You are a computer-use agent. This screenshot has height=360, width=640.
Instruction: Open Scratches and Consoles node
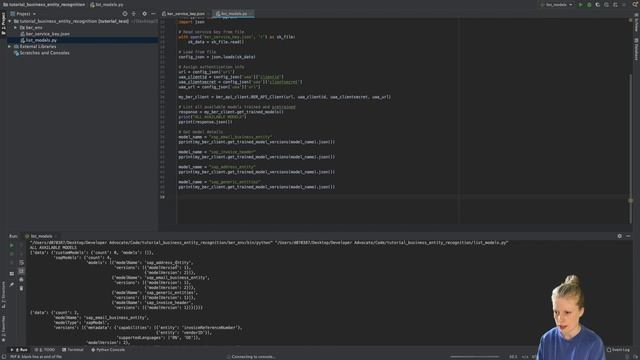(42, 53)
